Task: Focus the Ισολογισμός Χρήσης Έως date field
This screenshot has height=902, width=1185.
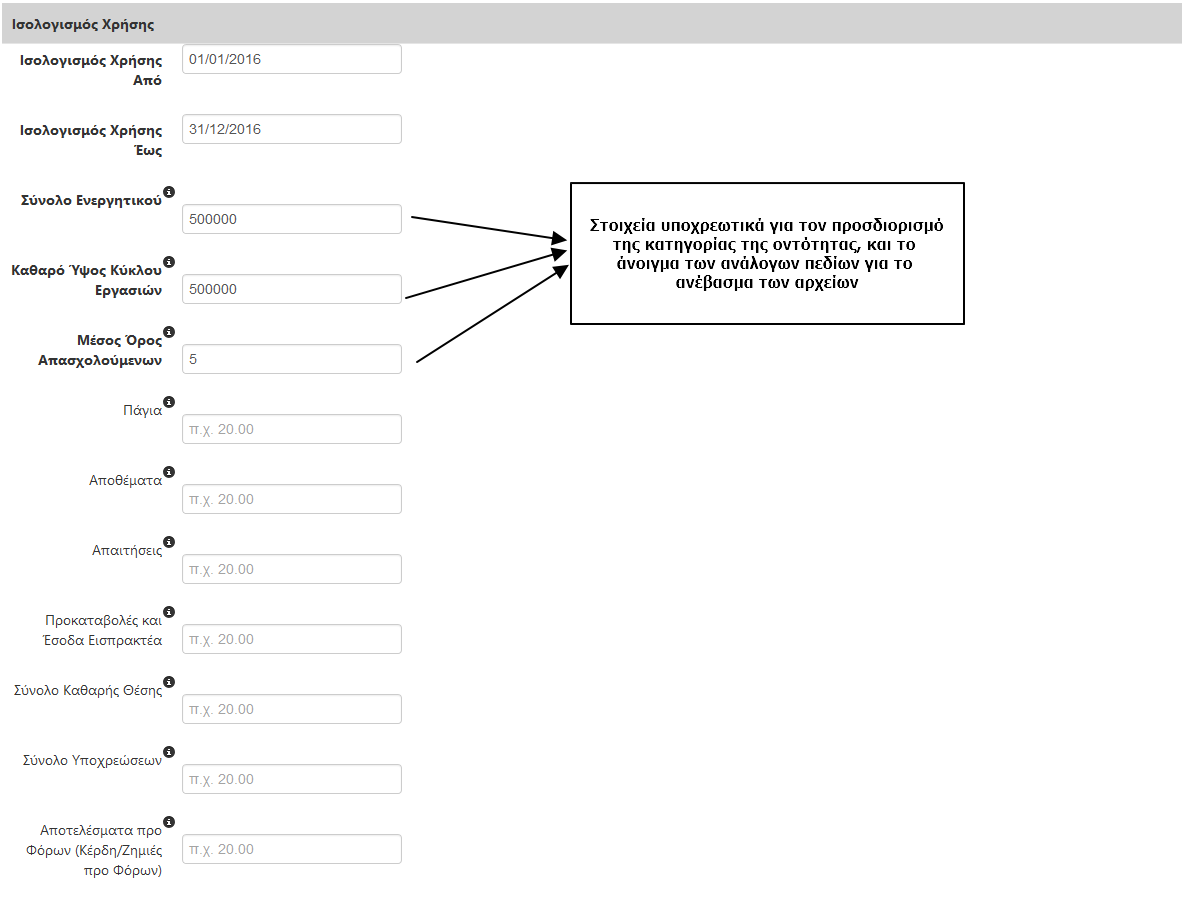Action: [x=291, y=129]
